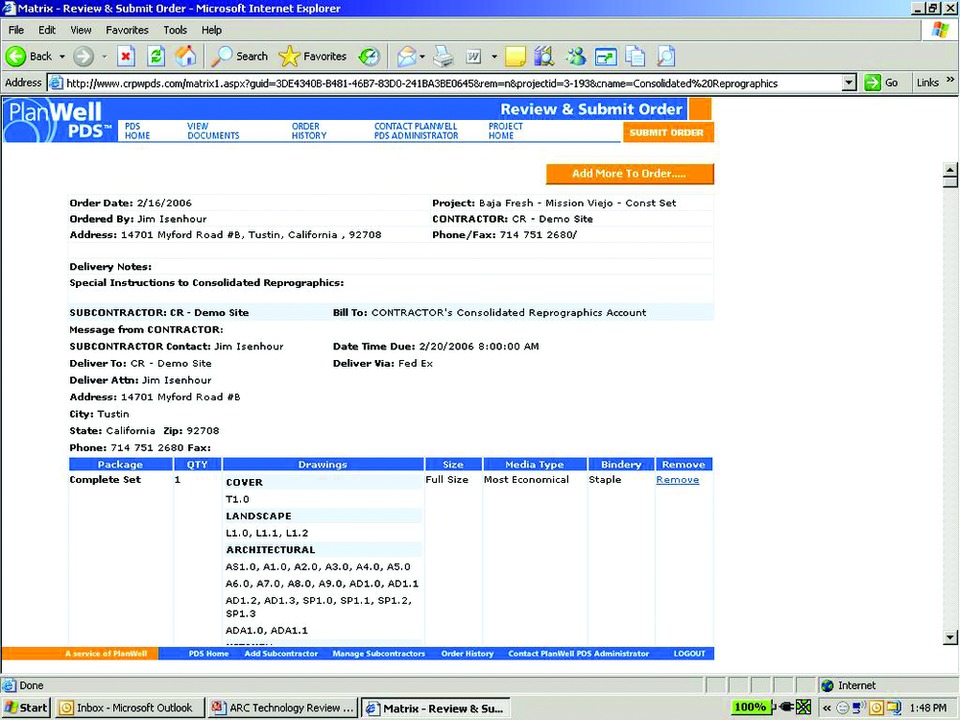The image size is (960, 720).
Task: Click the wireless network tray icon
Action: coord(859,708)
